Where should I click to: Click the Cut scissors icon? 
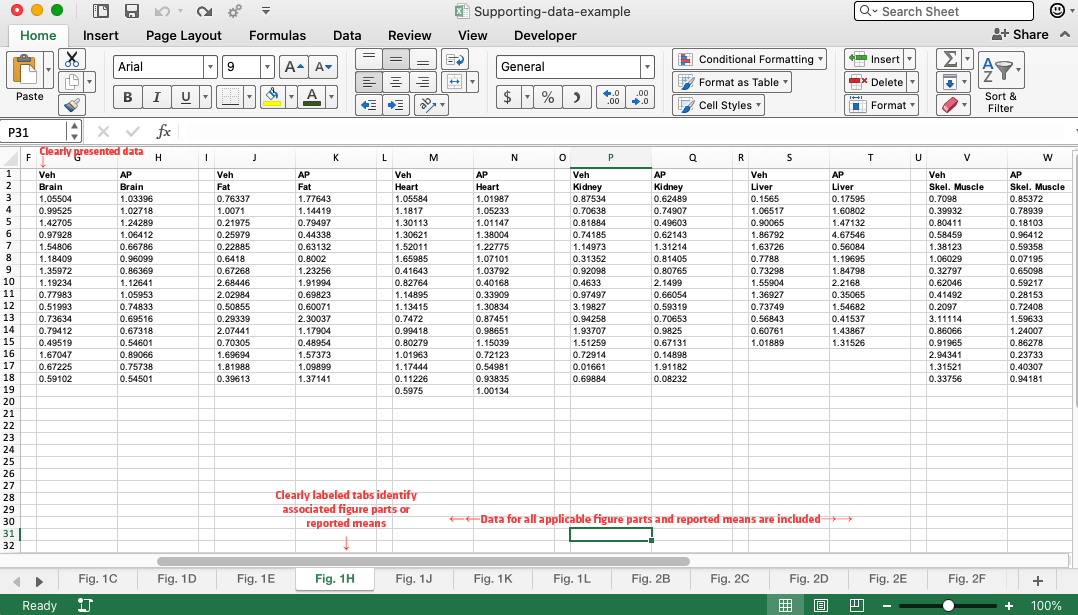click(x=72, y=59)
